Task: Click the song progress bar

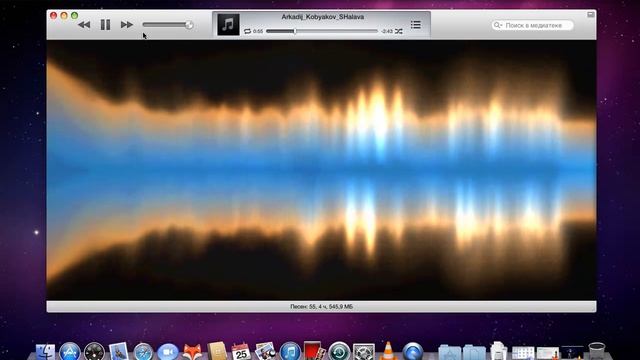Action: (x=322, y=31)
